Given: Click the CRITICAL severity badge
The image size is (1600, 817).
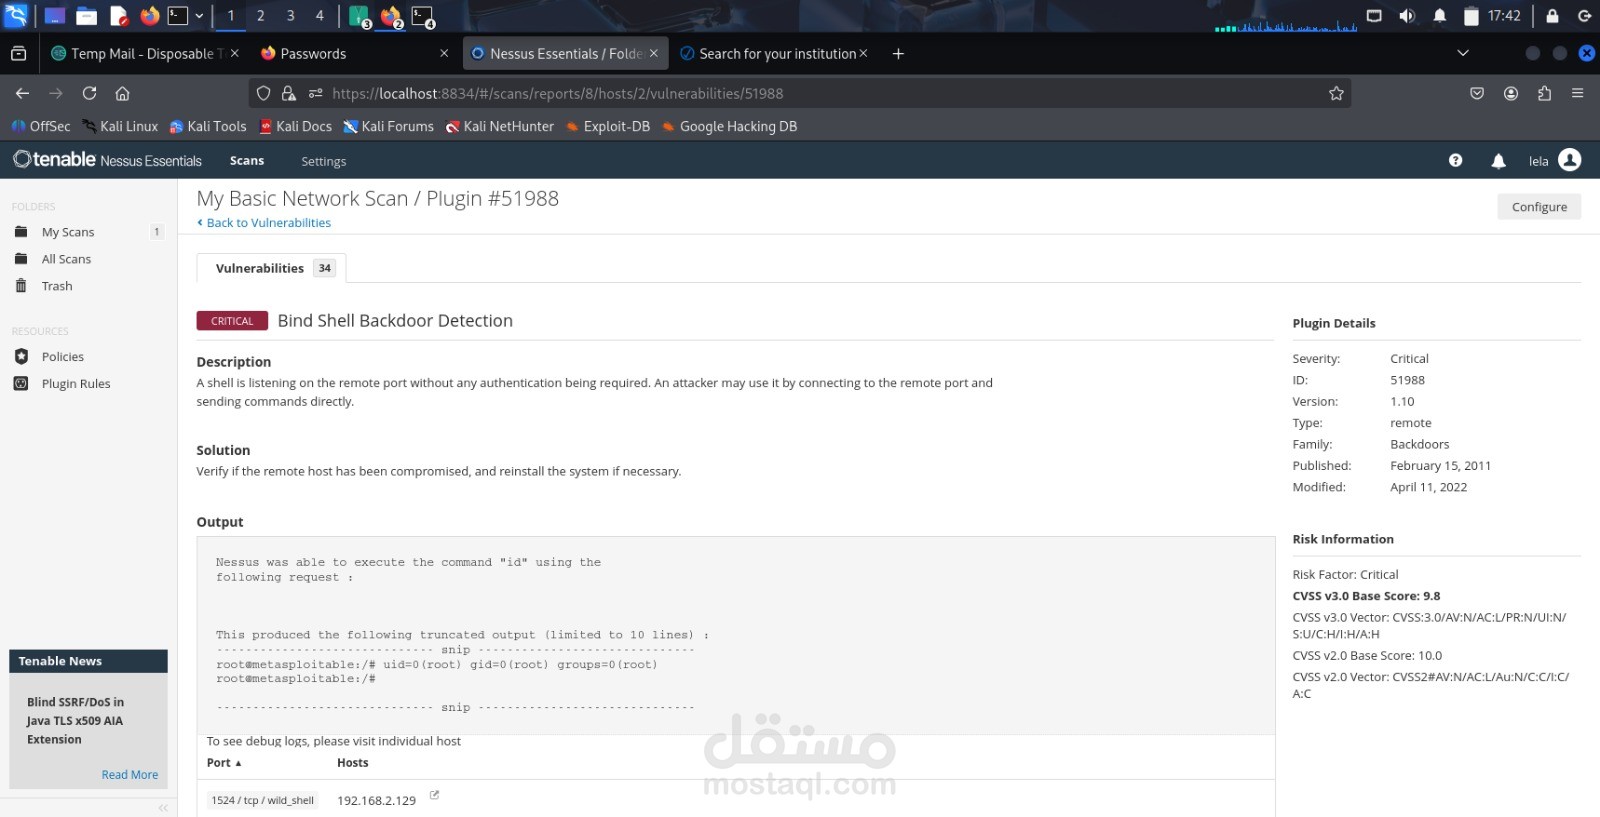Looking at the screenshot, I should click(232, 321).
